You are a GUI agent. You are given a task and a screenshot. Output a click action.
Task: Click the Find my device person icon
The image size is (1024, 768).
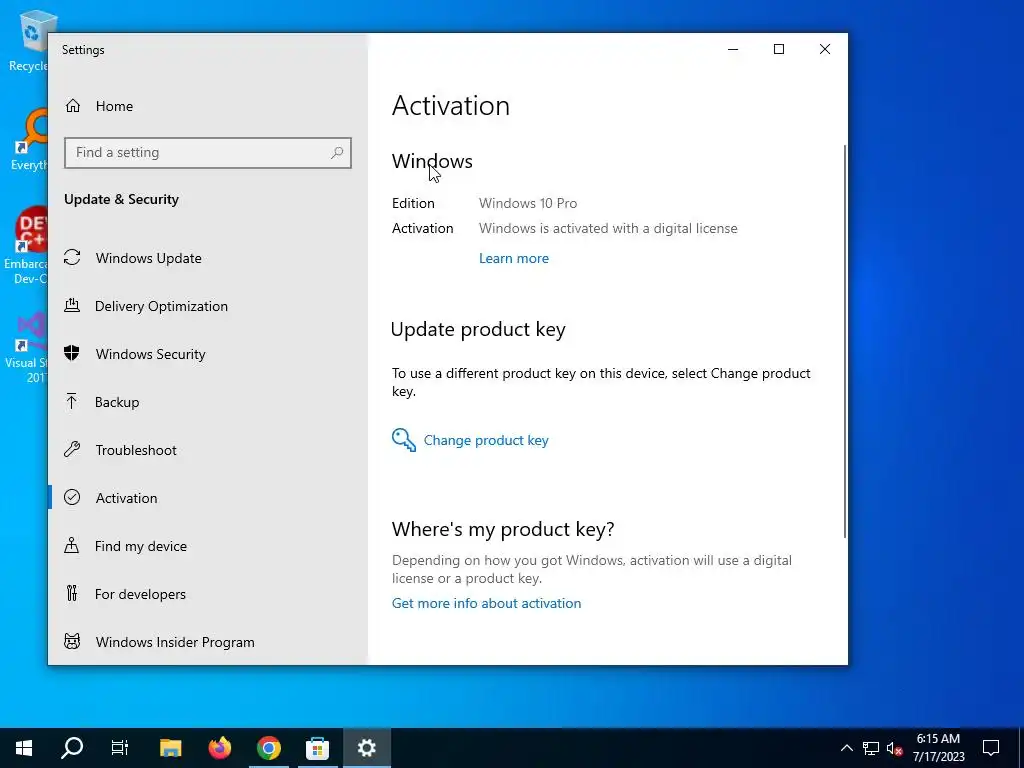pos(72,545)
